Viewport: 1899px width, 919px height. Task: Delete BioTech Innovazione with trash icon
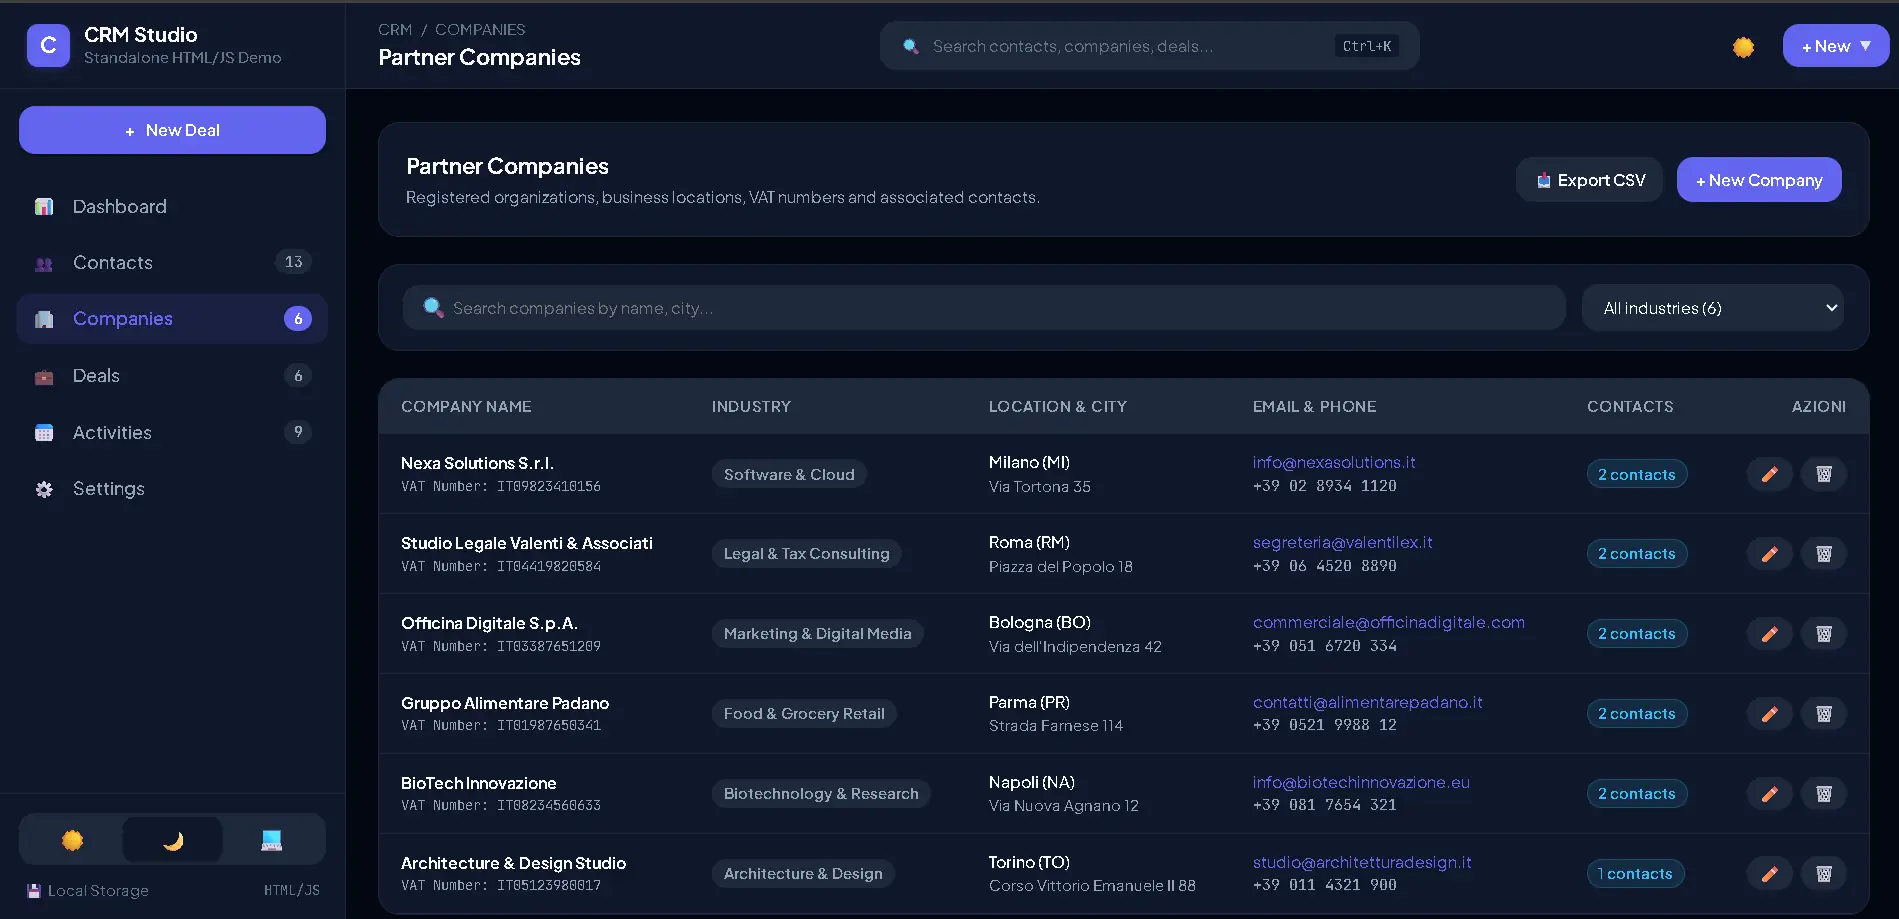(1824, 794)
